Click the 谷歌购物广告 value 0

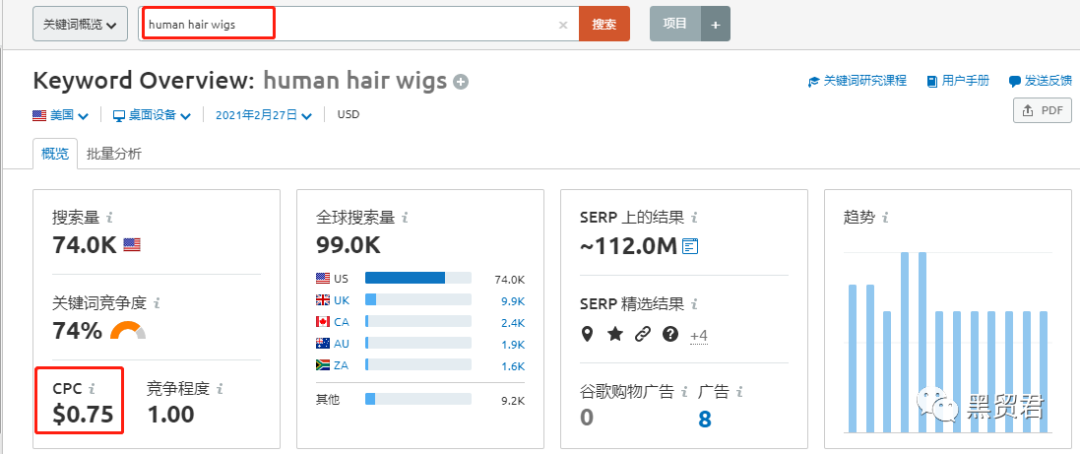587,417
